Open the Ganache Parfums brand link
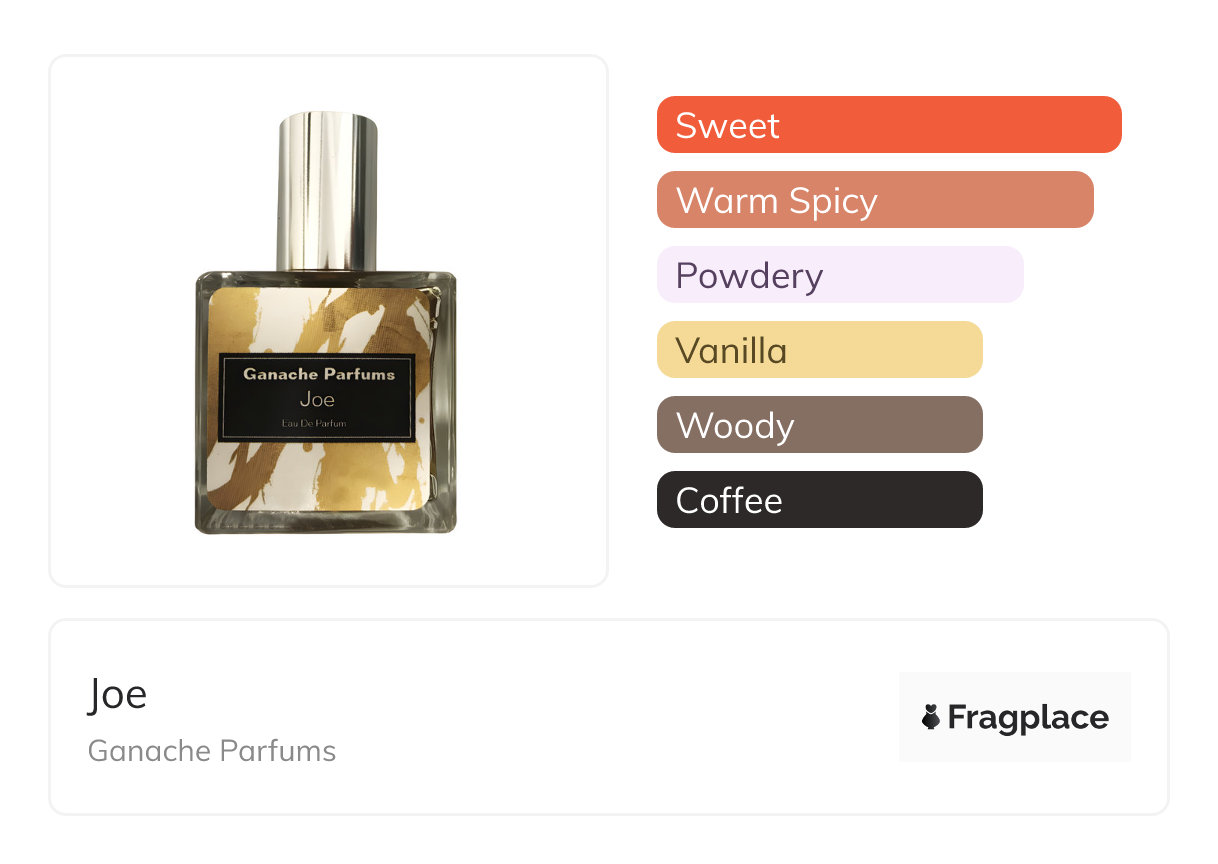The width and height of the screenshot is (1218, 864). coord(212,751)
